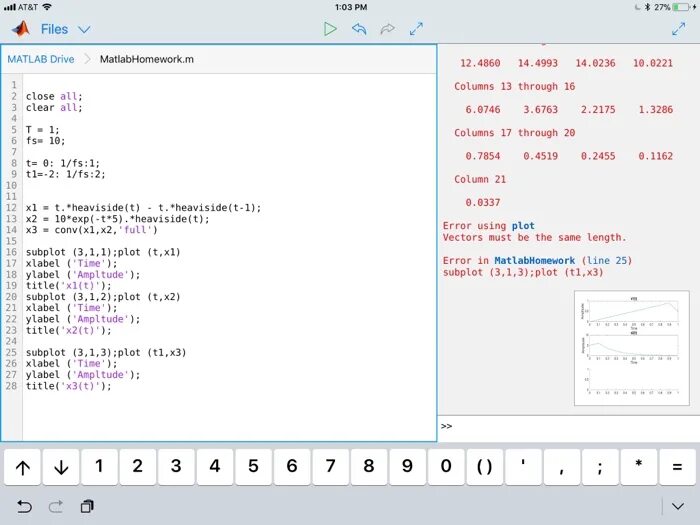Tap the number 1 key

(x=100, y=467)
